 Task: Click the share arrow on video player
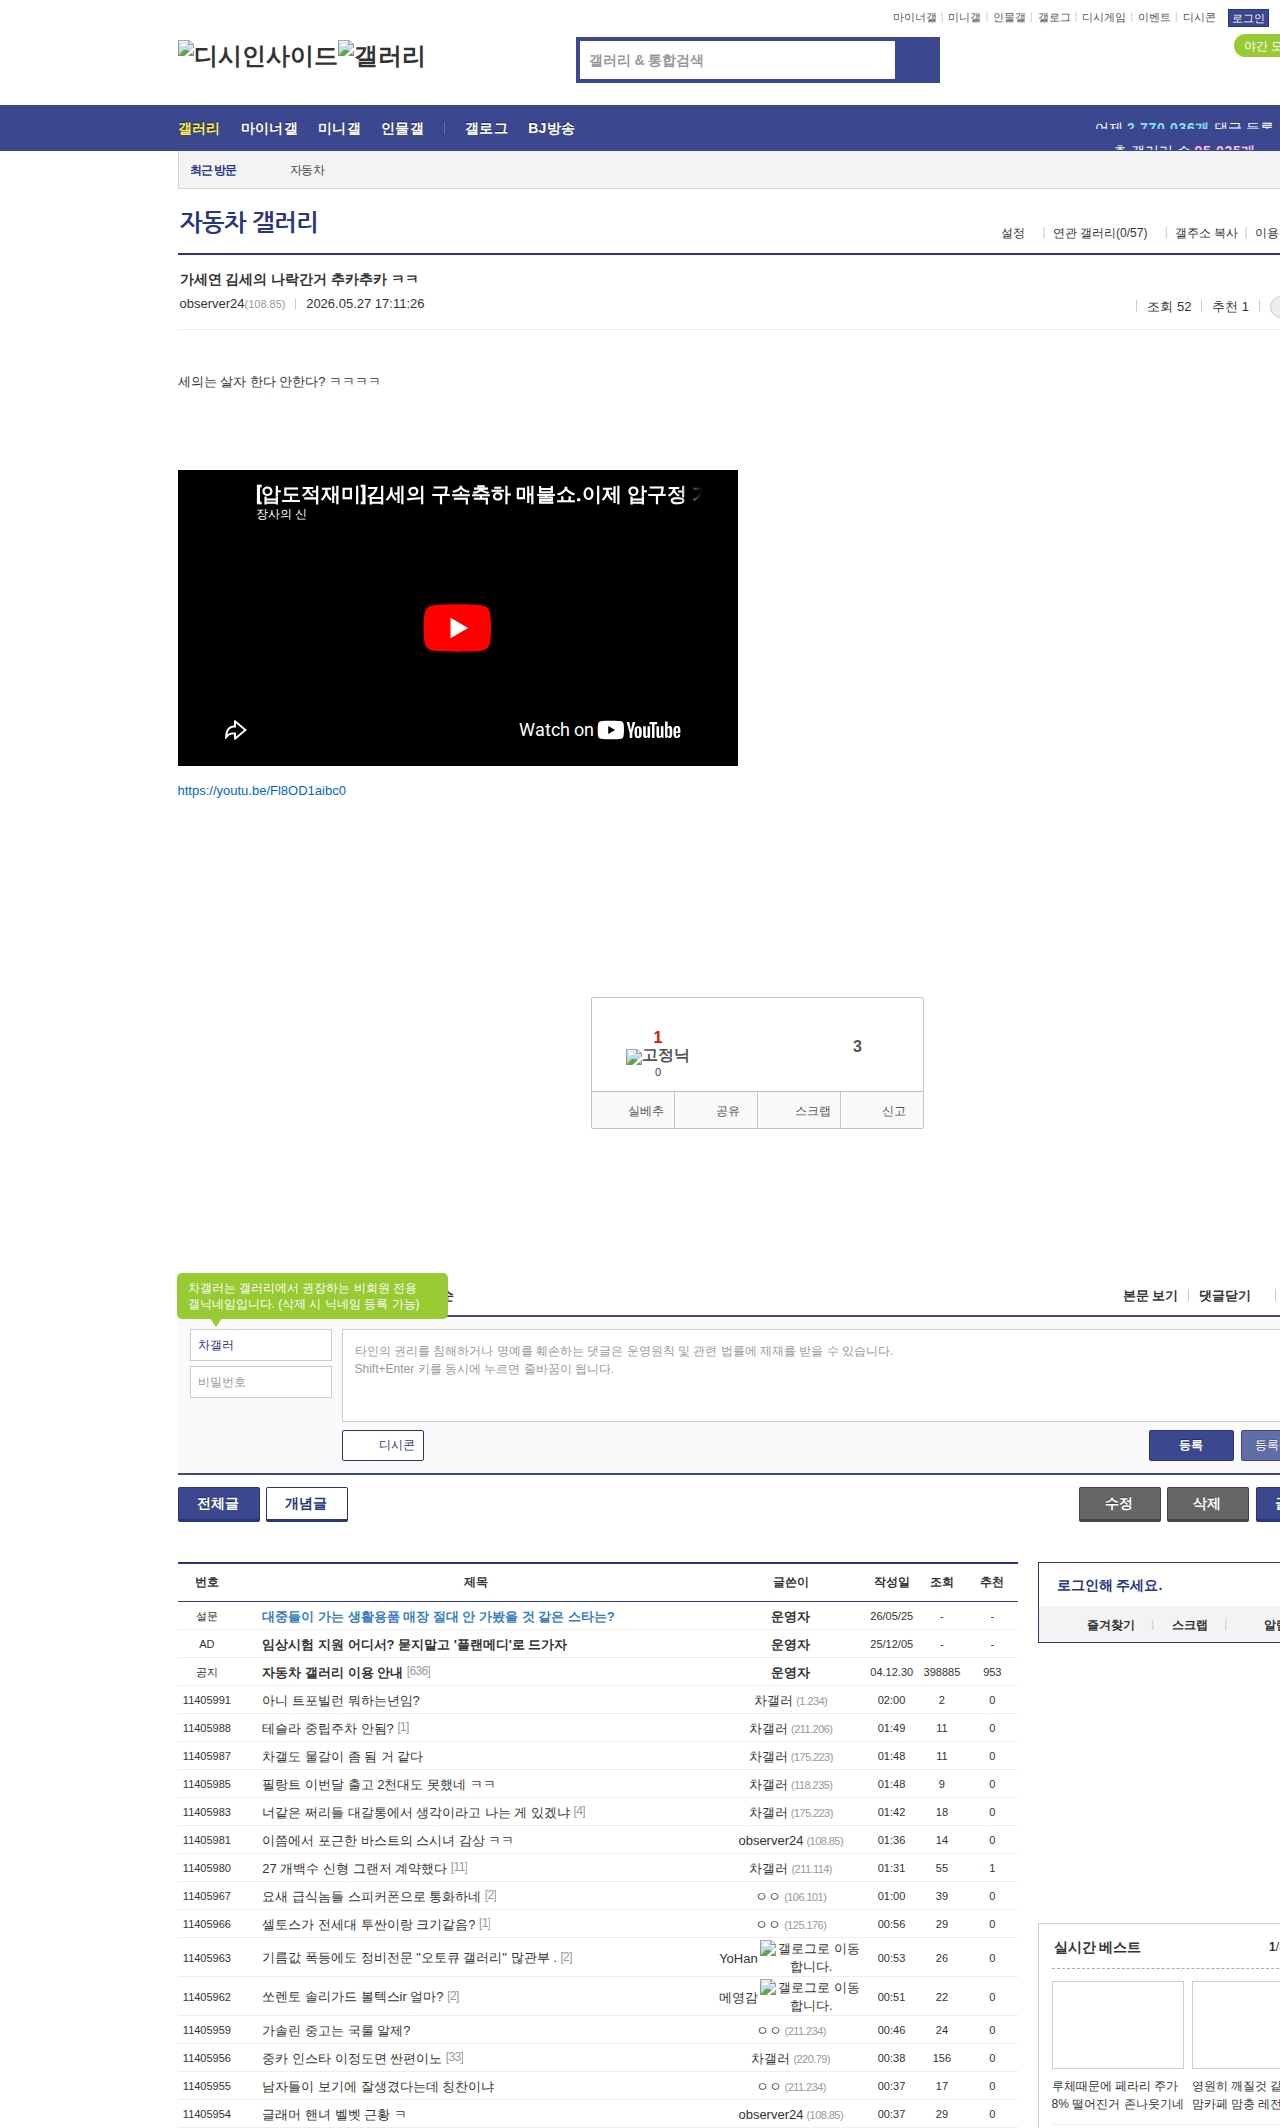tap(235, 730)
